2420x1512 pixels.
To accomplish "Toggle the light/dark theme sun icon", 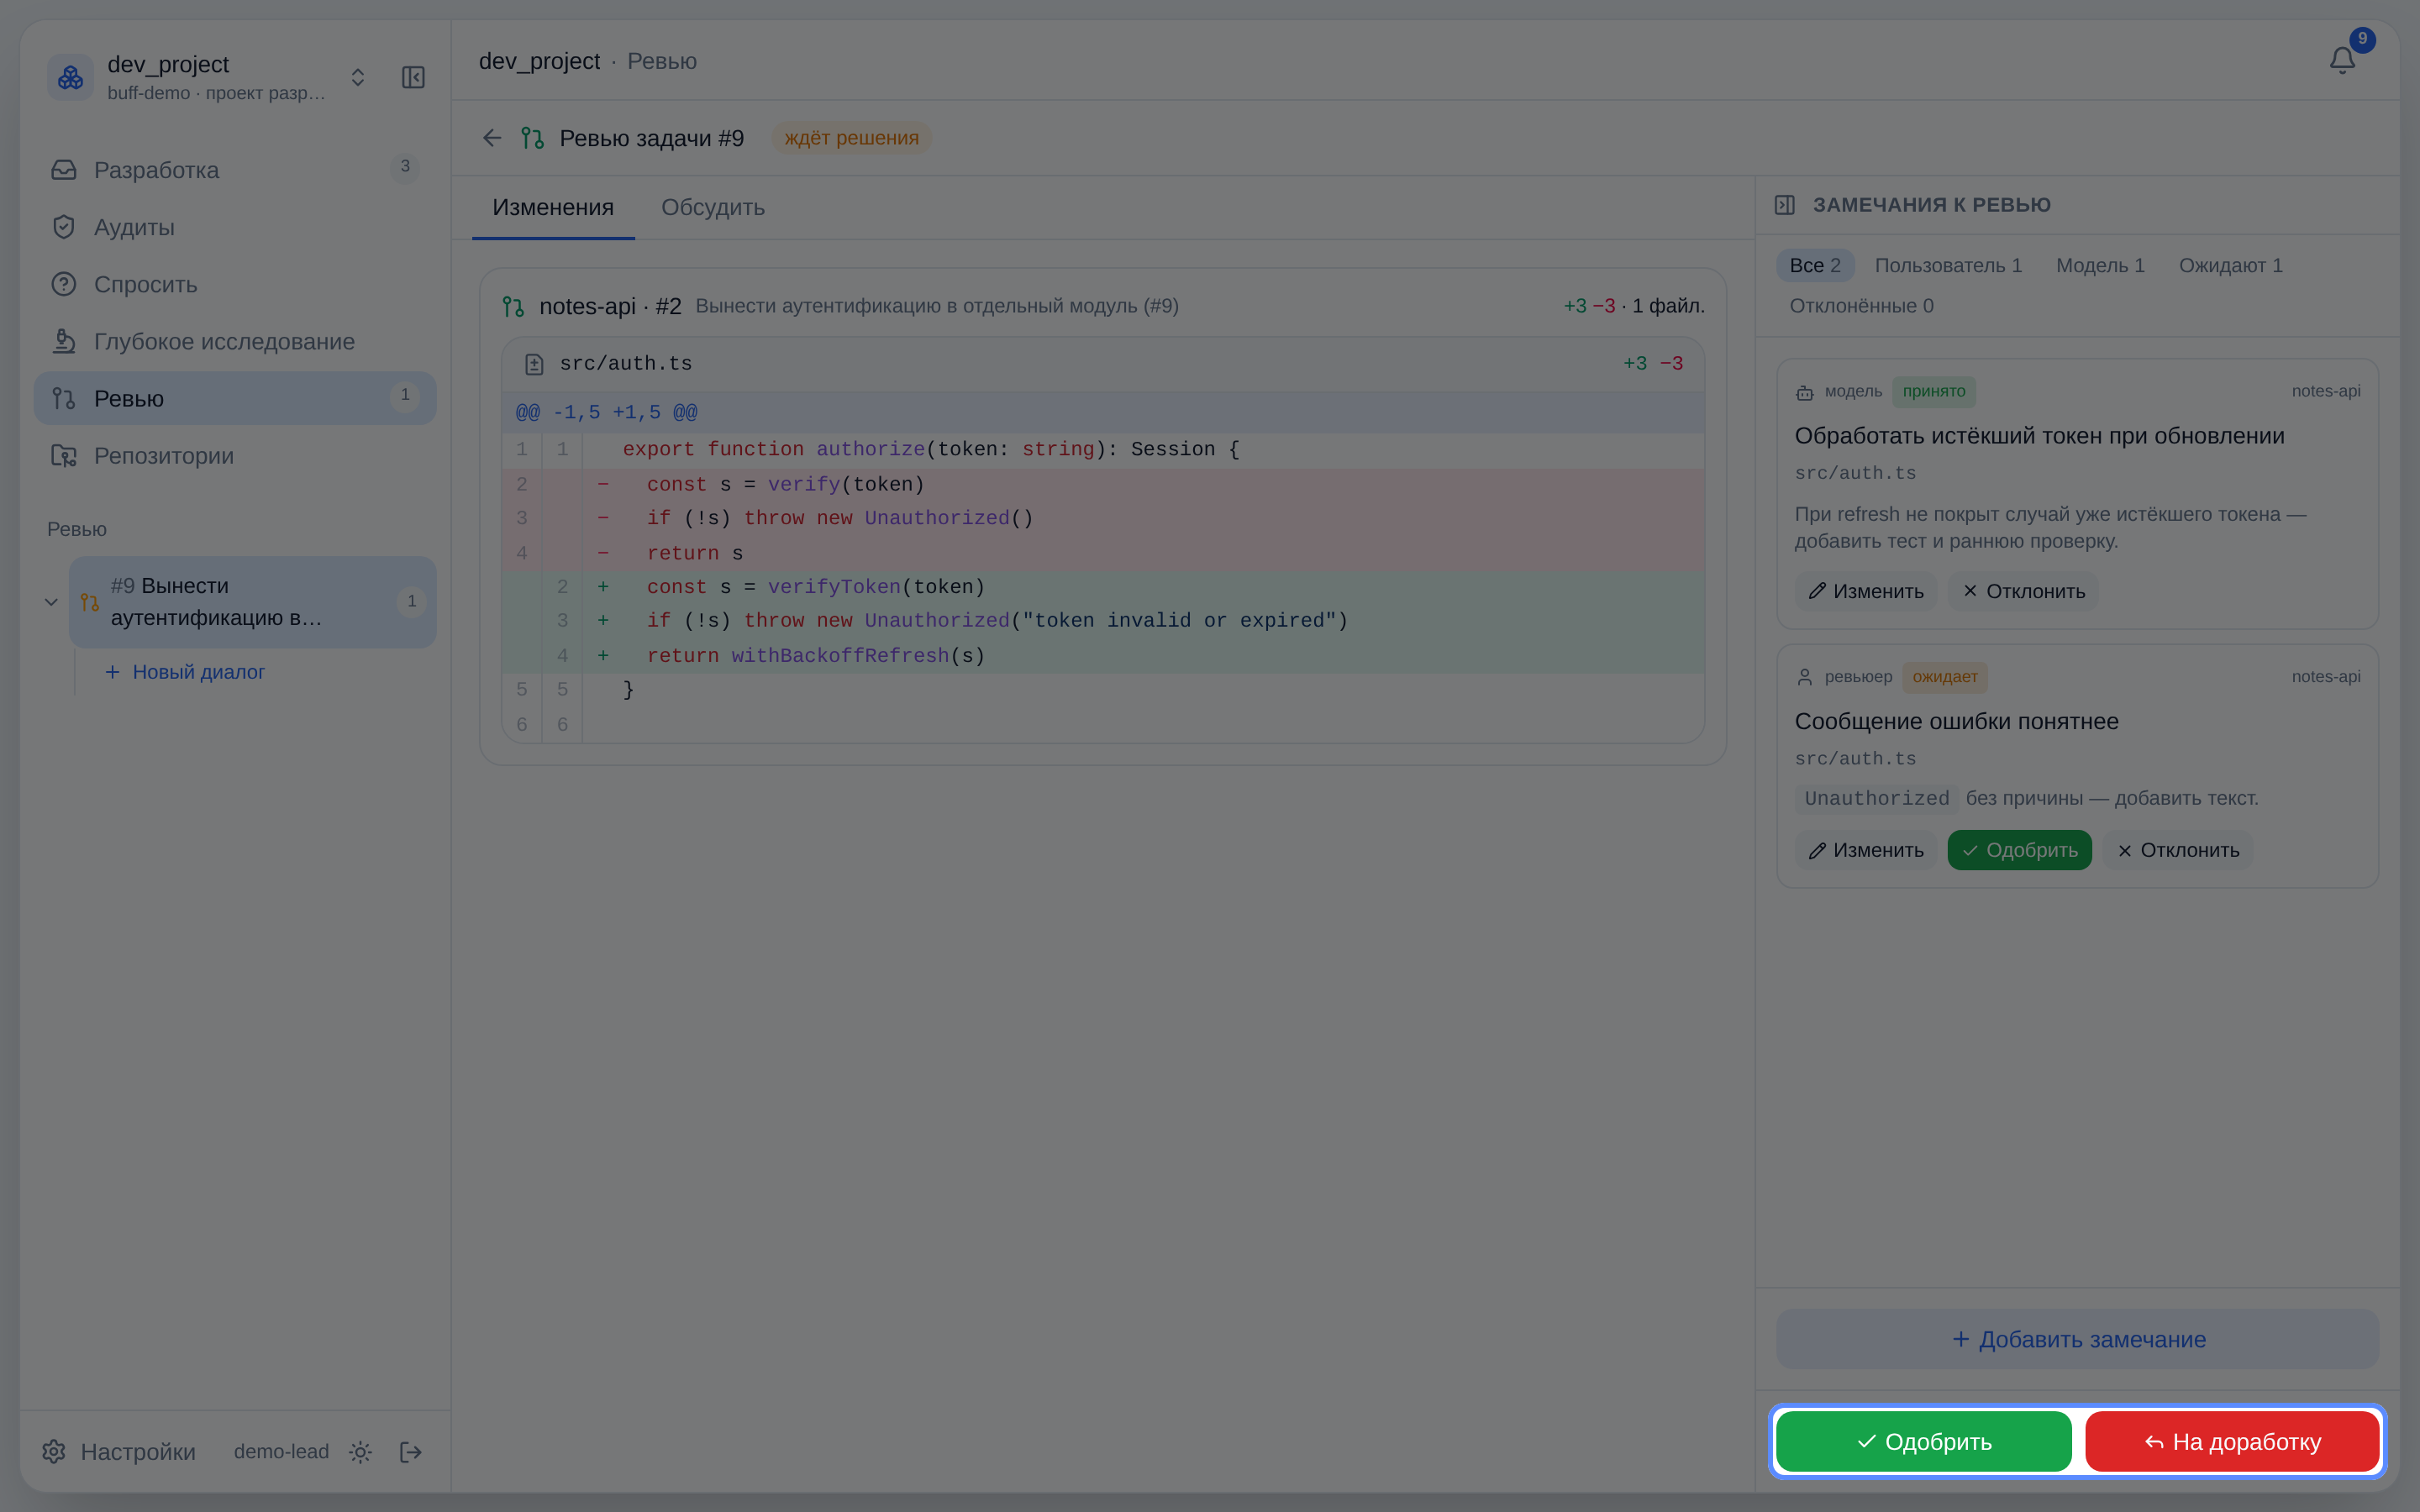I will click(x=361, y=1451).
